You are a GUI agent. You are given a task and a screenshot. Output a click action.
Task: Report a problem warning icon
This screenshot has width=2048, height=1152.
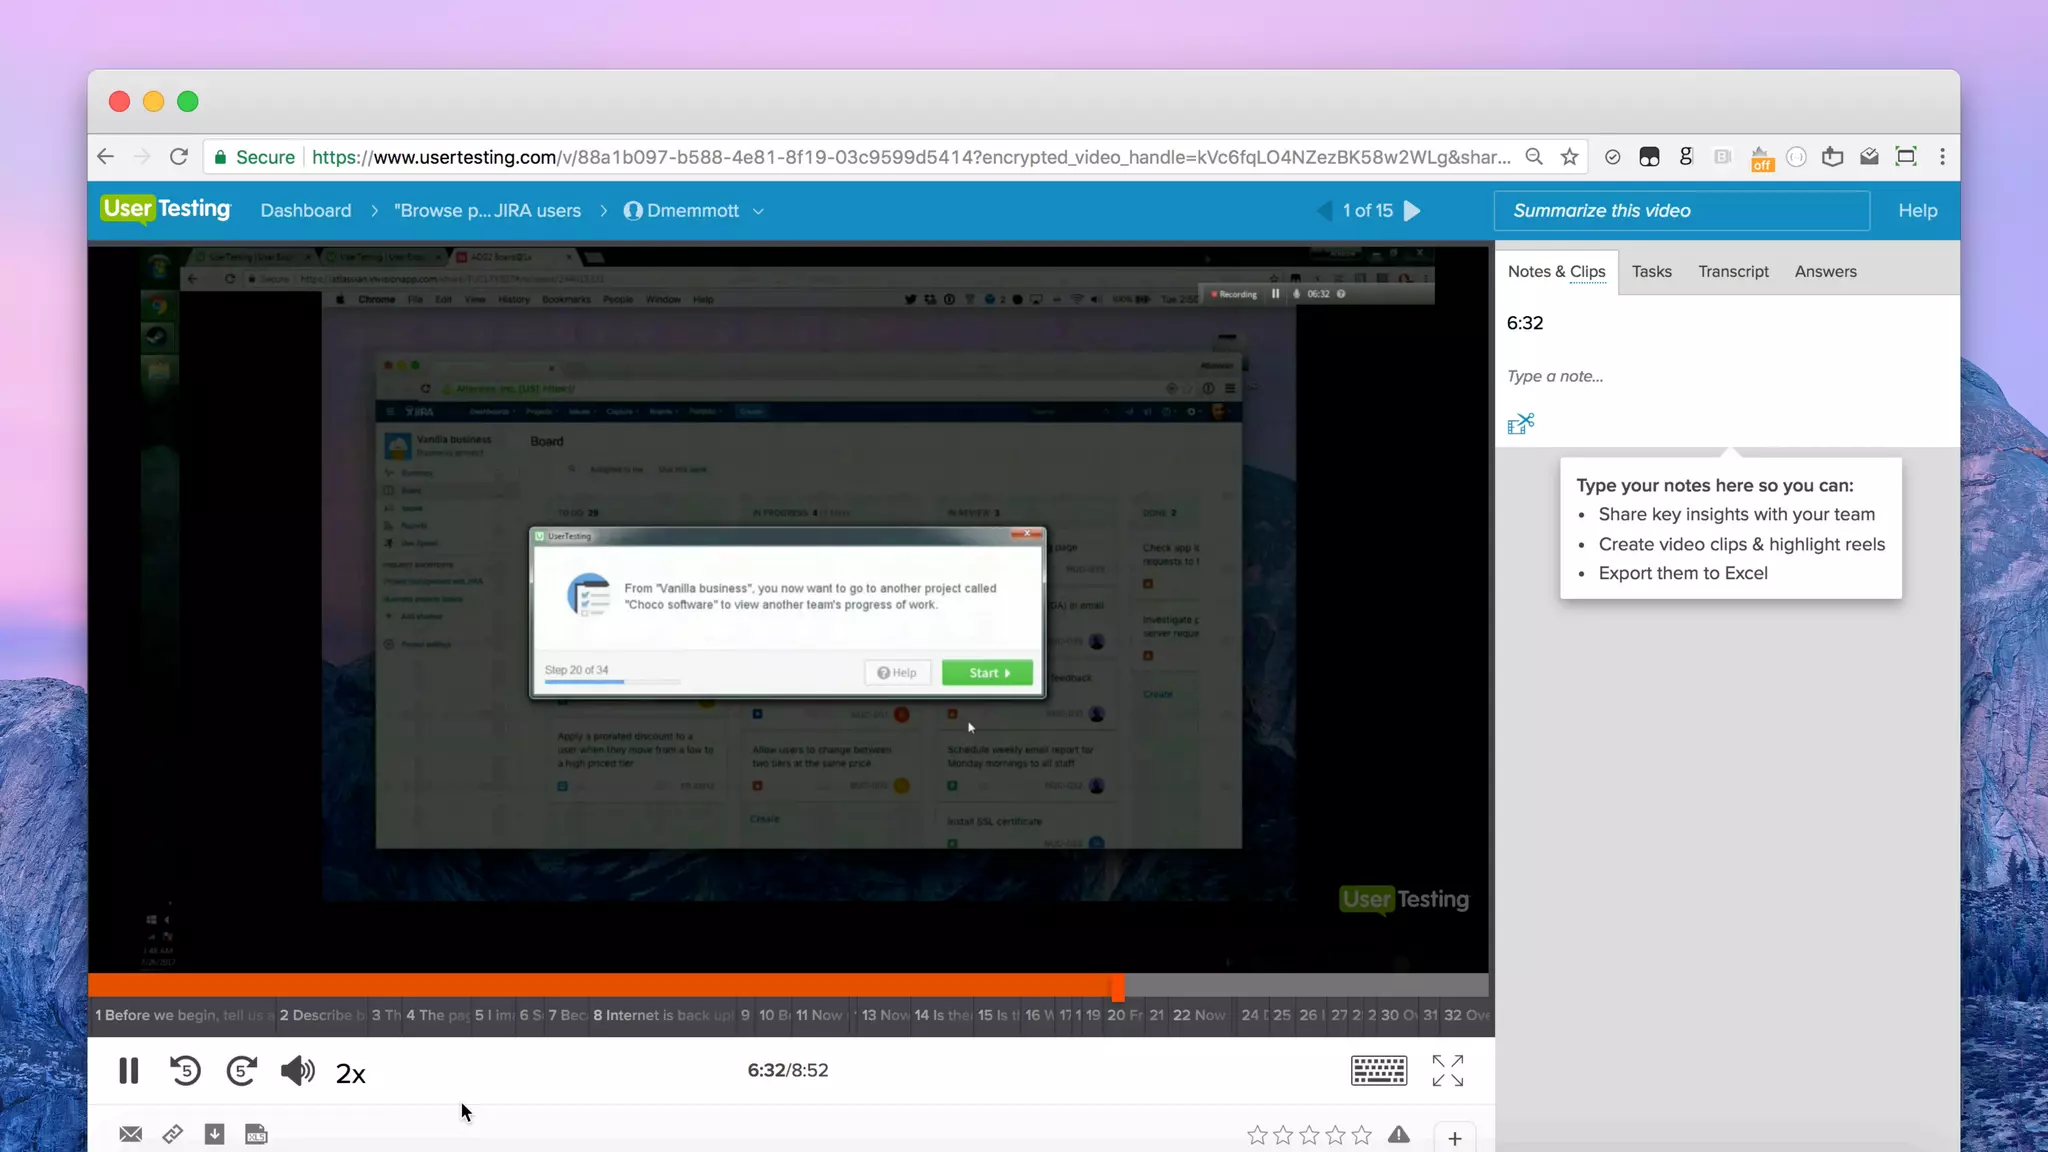[1398, 1134]
